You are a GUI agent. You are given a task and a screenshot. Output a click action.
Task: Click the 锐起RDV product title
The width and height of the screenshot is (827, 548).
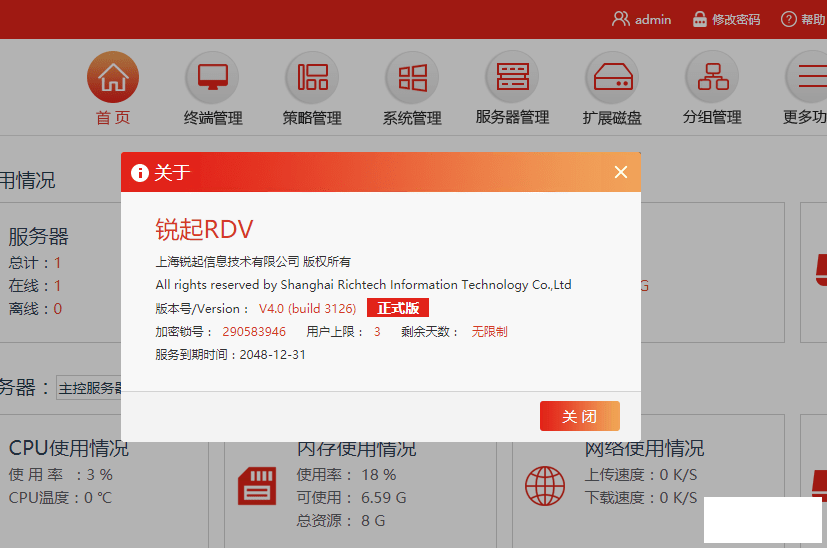[x=204, y=229]
